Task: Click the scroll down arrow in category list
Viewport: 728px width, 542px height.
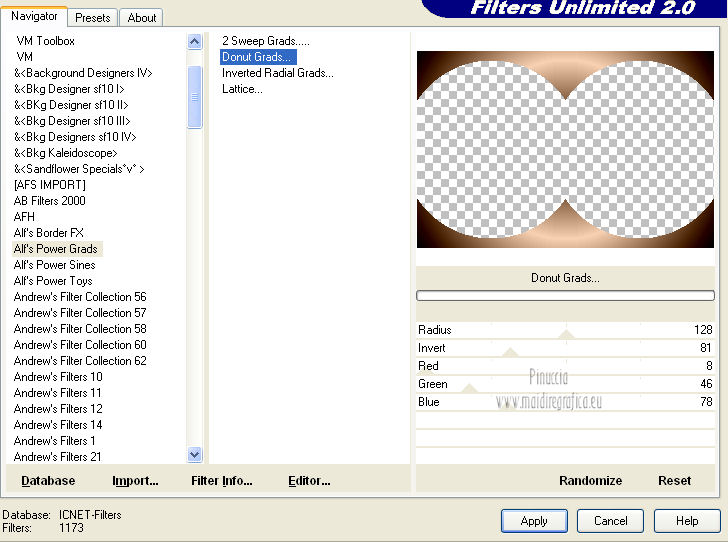Action: coord(195,455)
